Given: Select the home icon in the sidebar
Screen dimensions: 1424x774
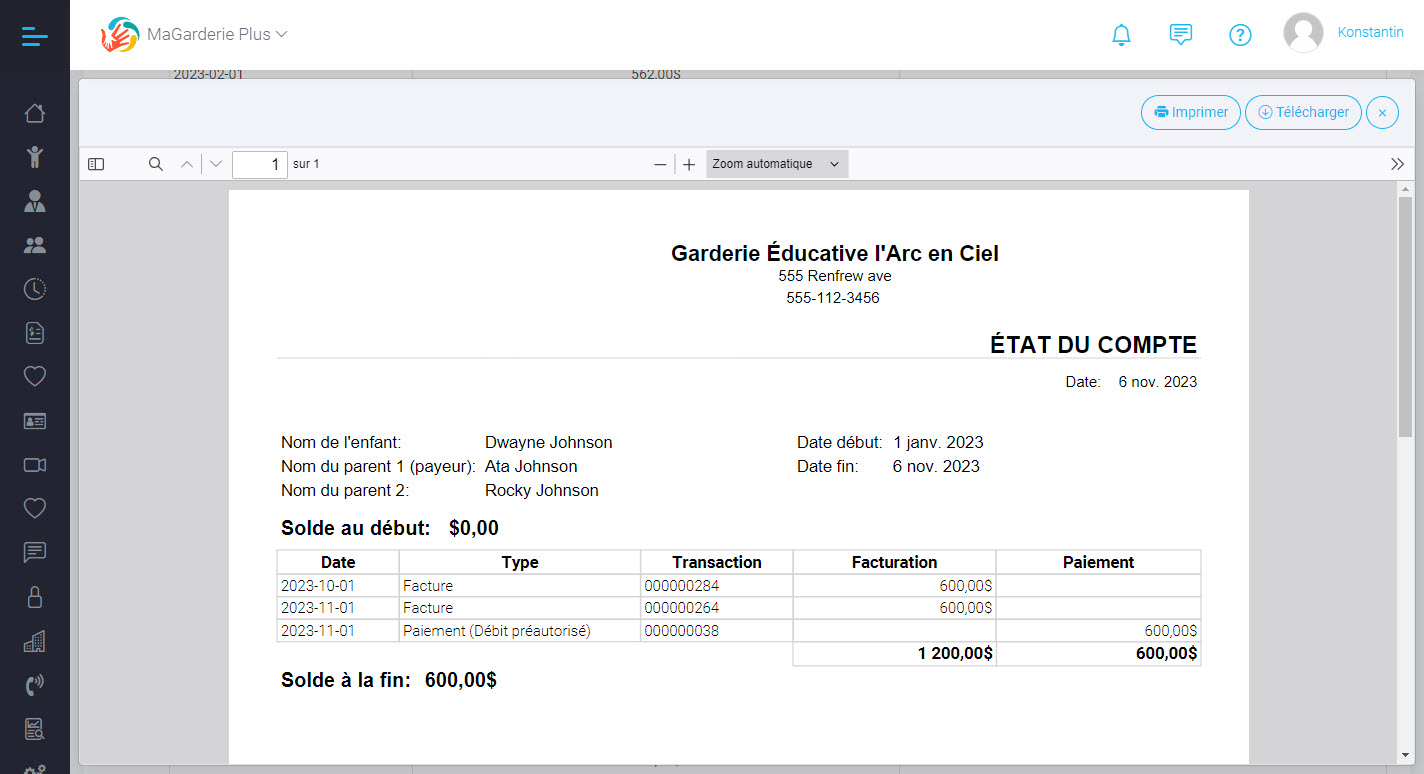Looking at the screenshot, I should point(35,113).
